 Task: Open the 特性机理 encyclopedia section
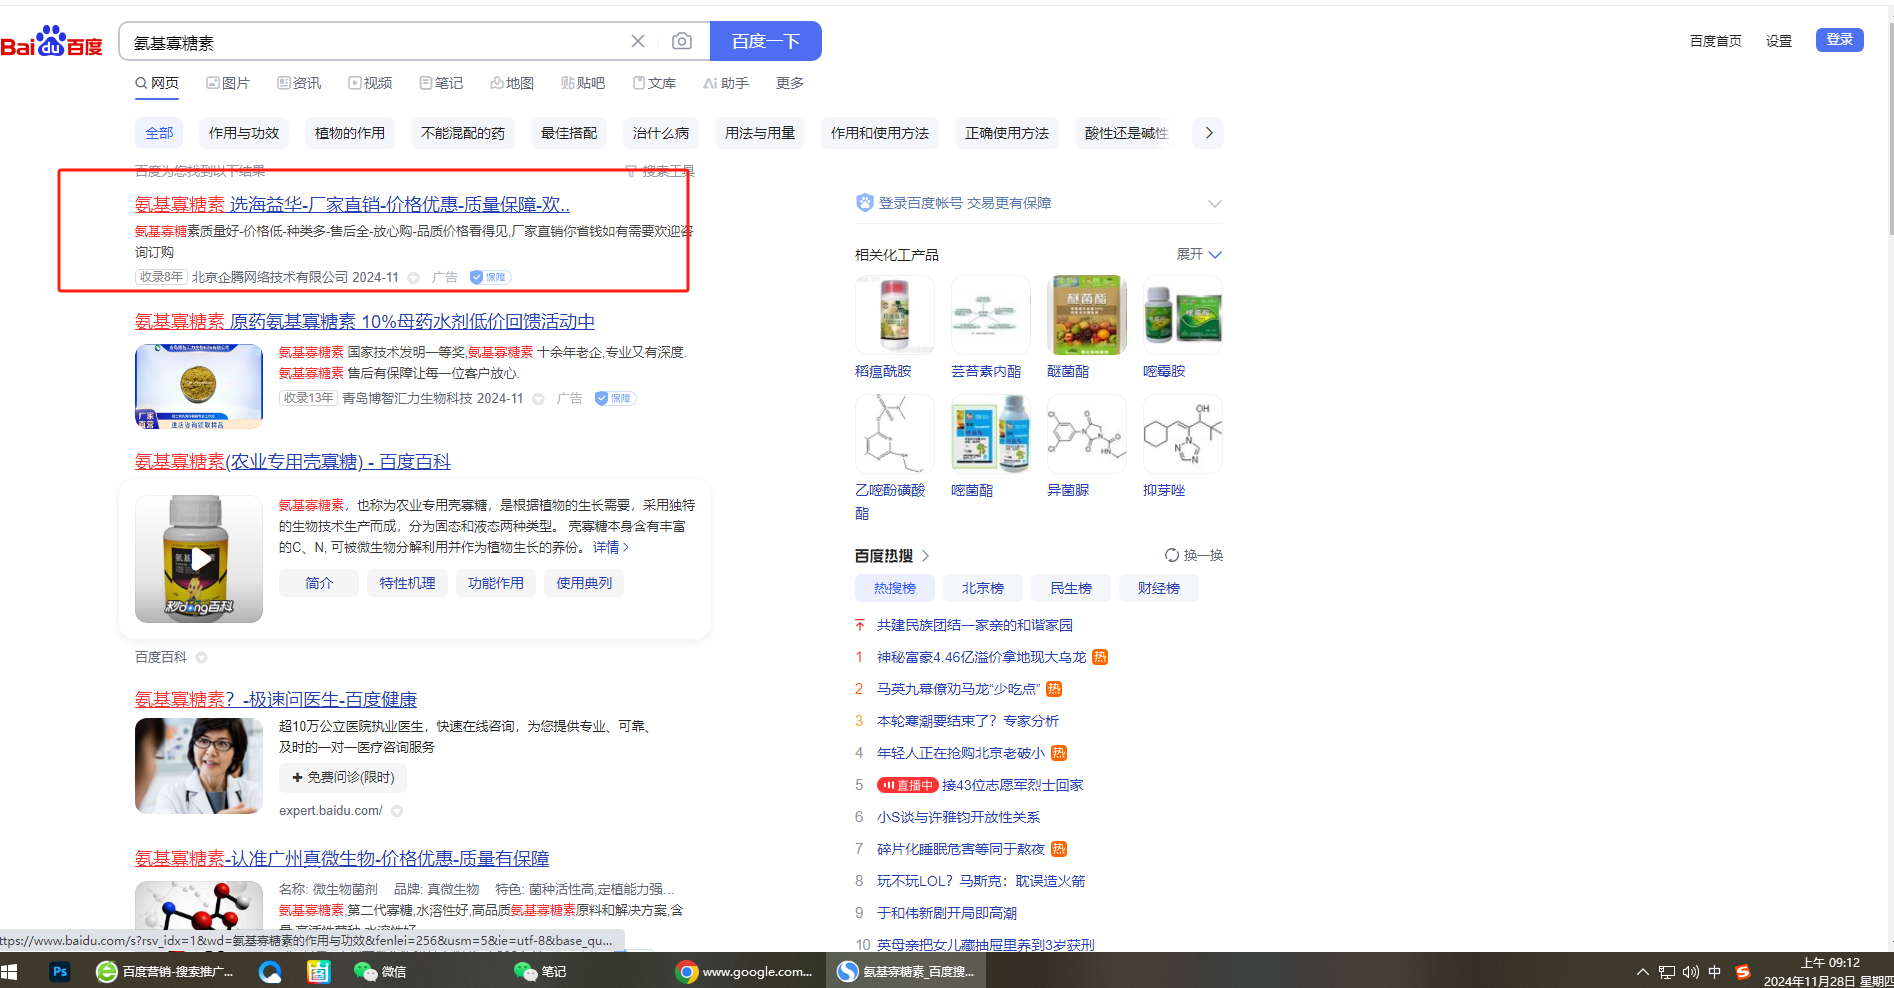[x=407, y=583]
